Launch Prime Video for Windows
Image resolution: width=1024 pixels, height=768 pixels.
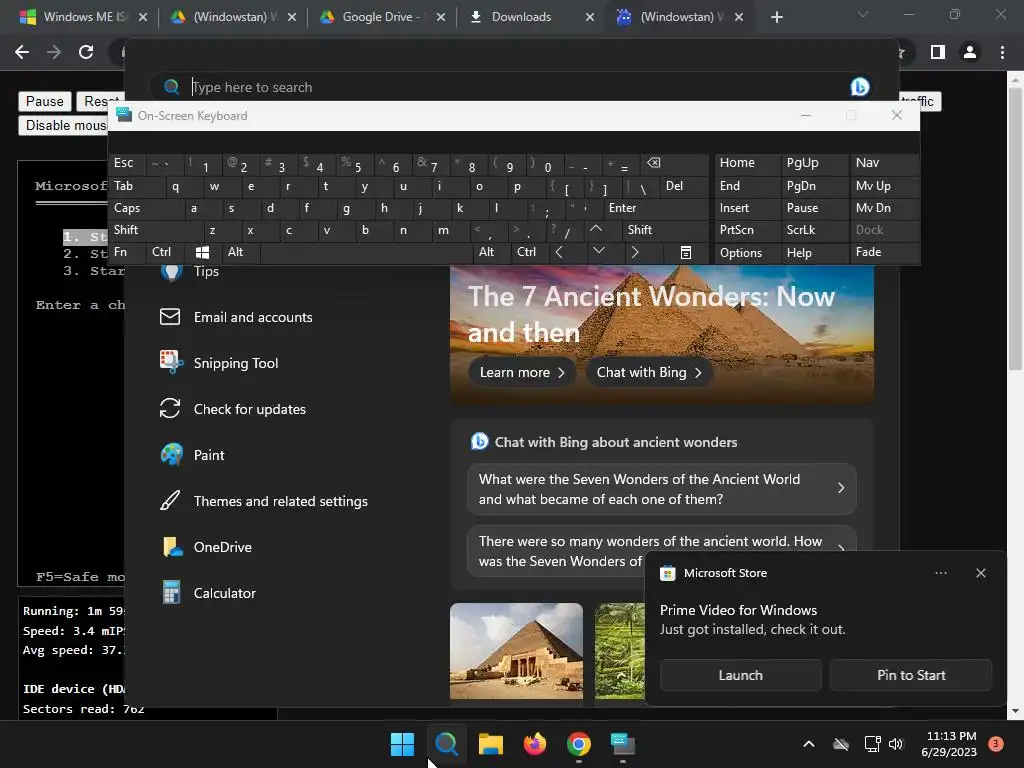[741, 675]
